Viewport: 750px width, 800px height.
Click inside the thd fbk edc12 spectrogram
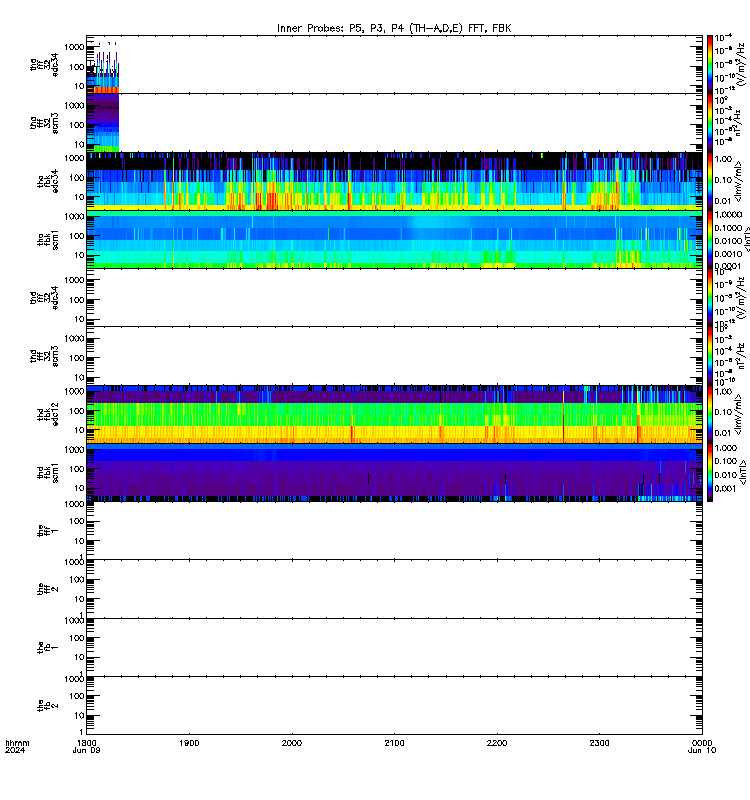click(394, 414)
